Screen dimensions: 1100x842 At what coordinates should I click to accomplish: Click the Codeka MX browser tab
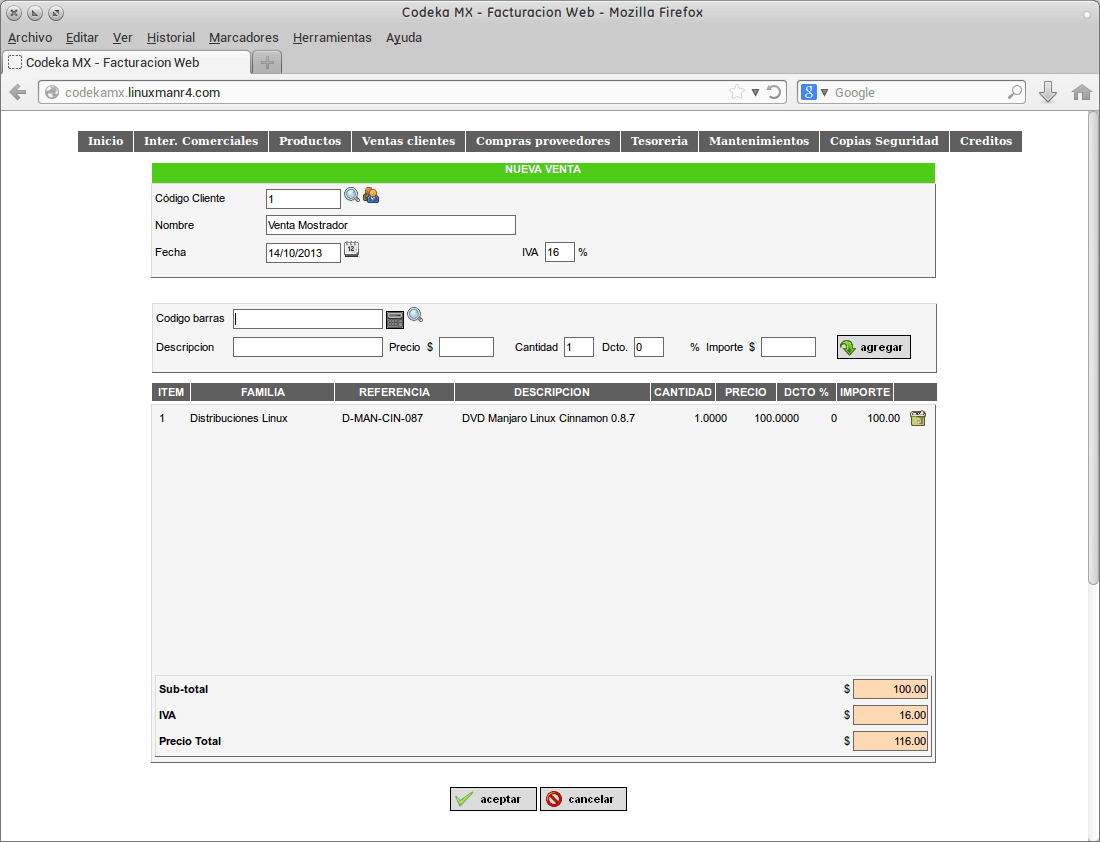120,60
